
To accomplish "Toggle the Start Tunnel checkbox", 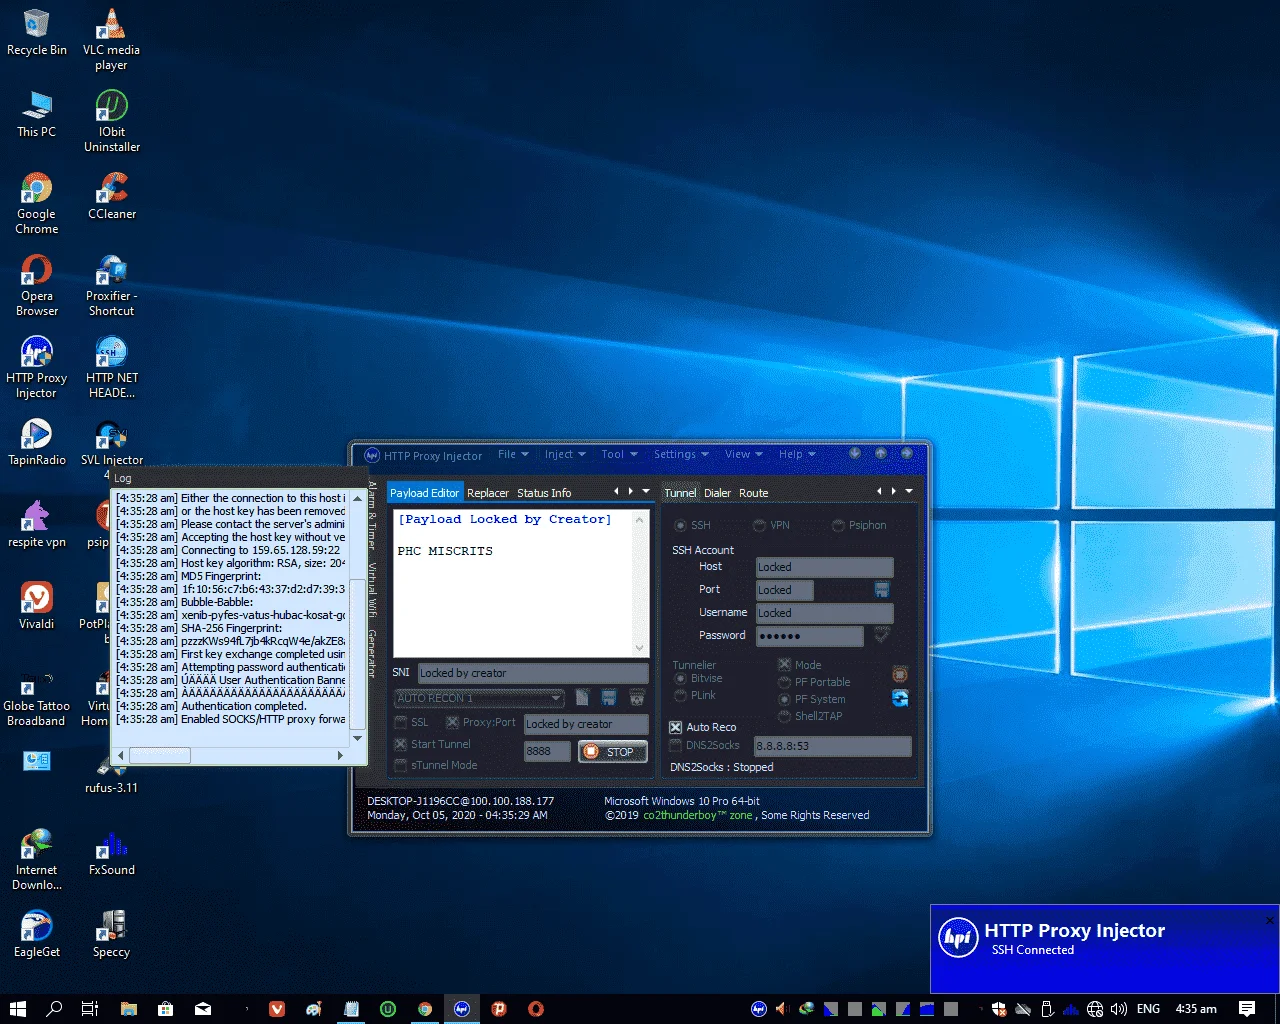I will click(x=401, y=744).
